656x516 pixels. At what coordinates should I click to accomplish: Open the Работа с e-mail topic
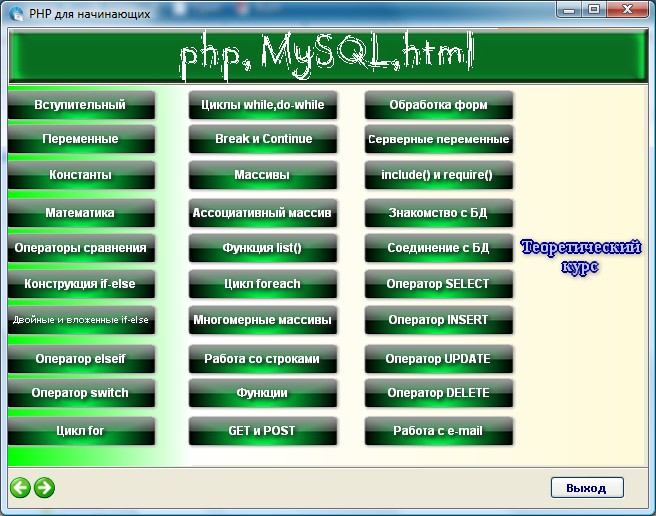pos(438,431)
